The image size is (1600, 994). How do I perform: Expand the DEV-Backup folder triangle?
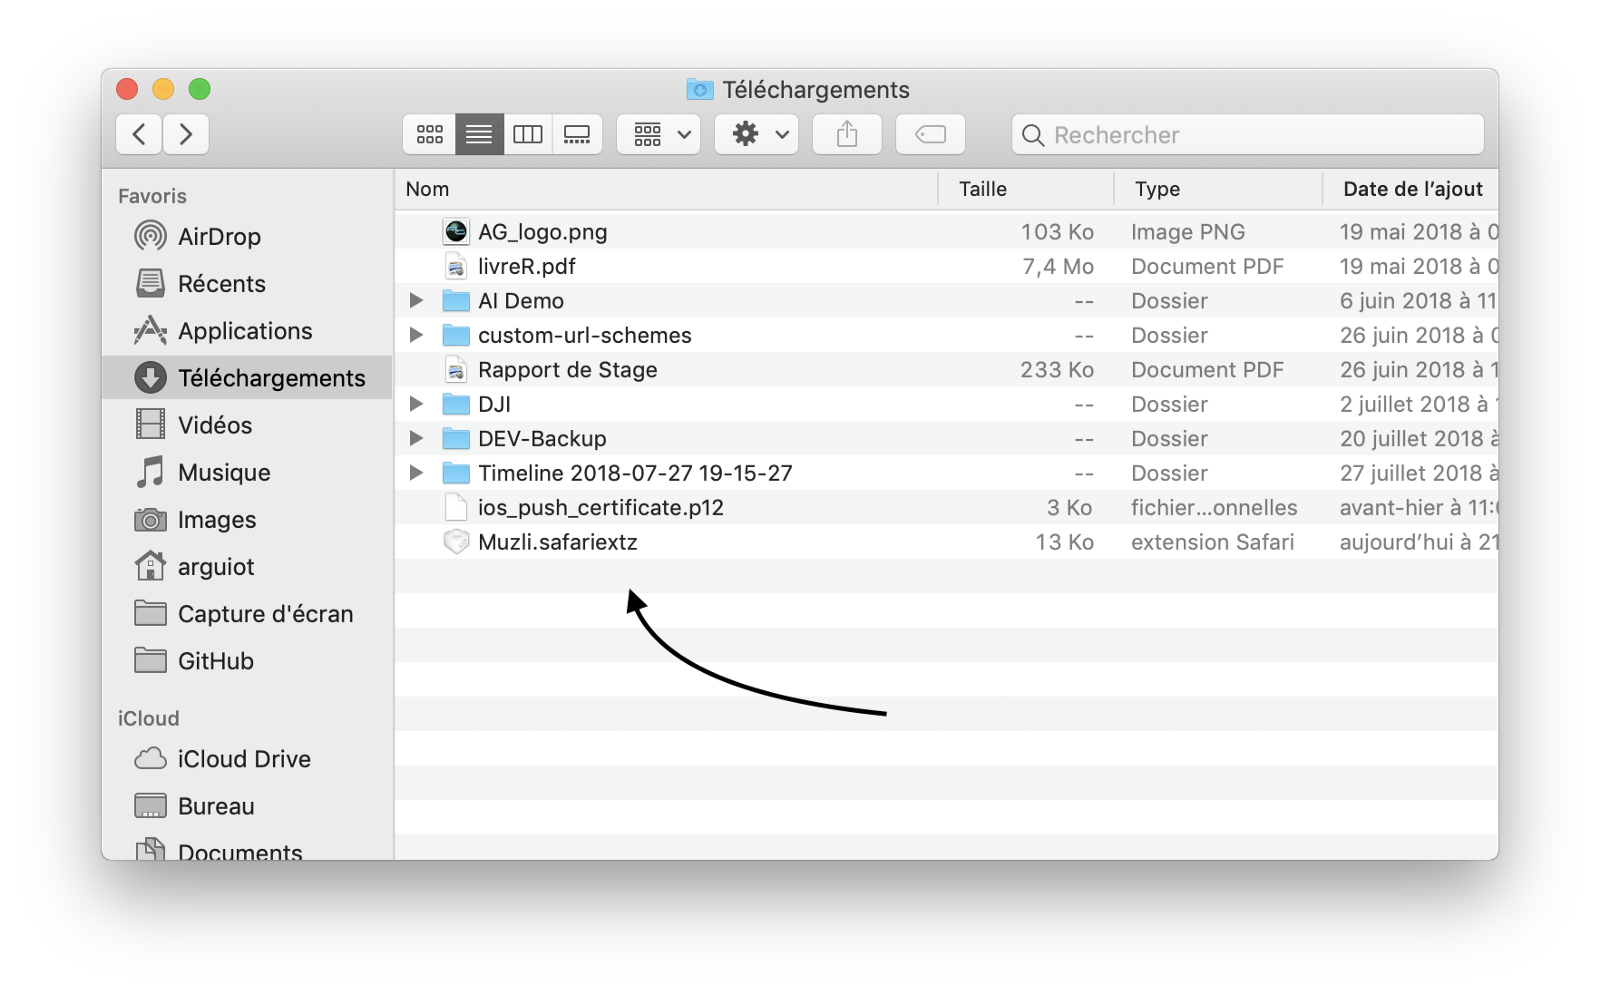[x=416, y=439]
